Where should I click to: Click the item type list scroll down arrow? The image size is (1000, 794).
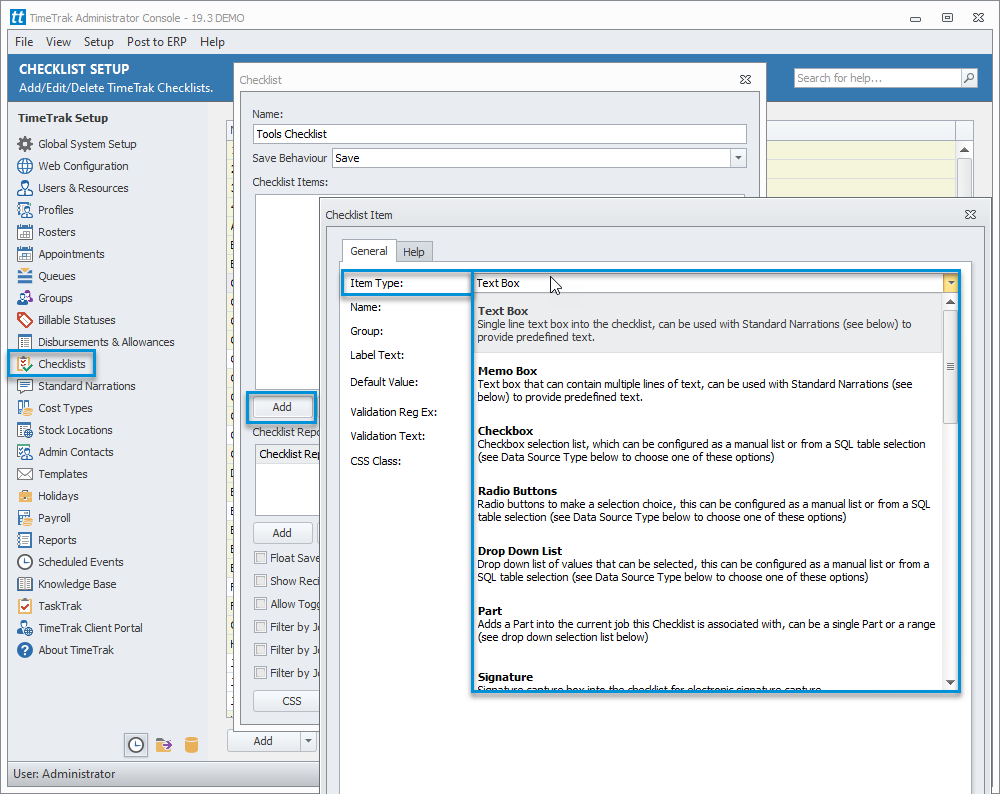[950, 682]
